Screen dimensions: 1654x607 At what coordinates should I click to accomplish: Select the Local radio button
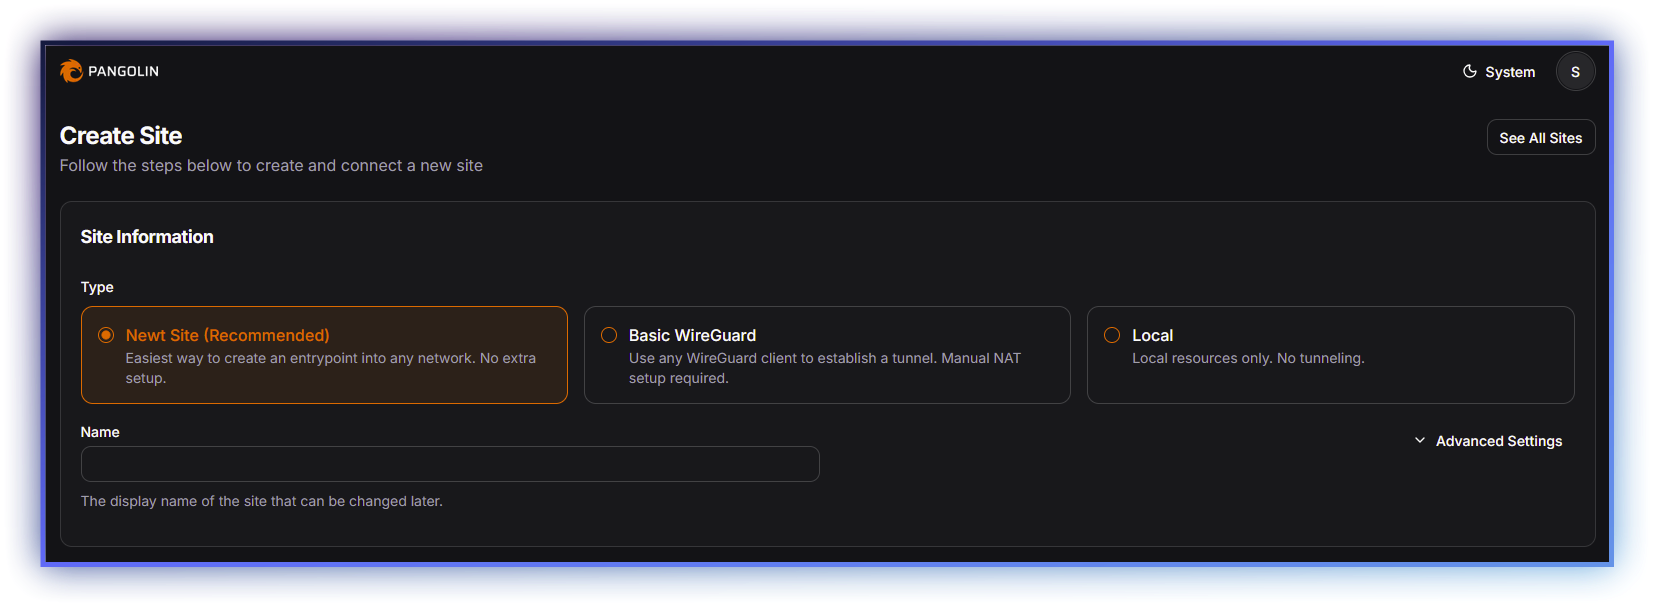pos(1112,335)
